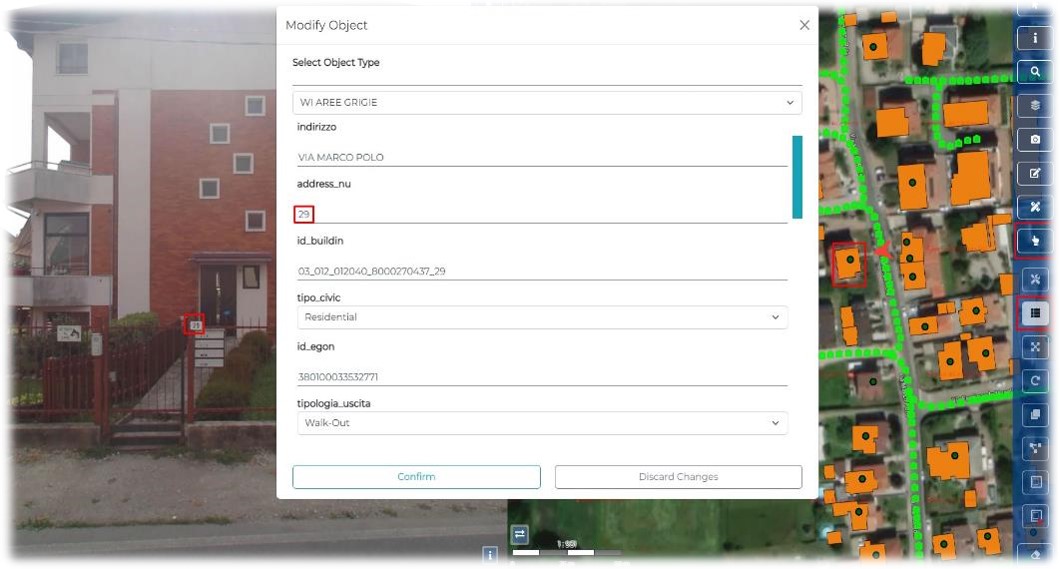Click the search magnifier tool icon
Image resolution: width=1060 pixels, height=569 pixels.
point(1035,73)
